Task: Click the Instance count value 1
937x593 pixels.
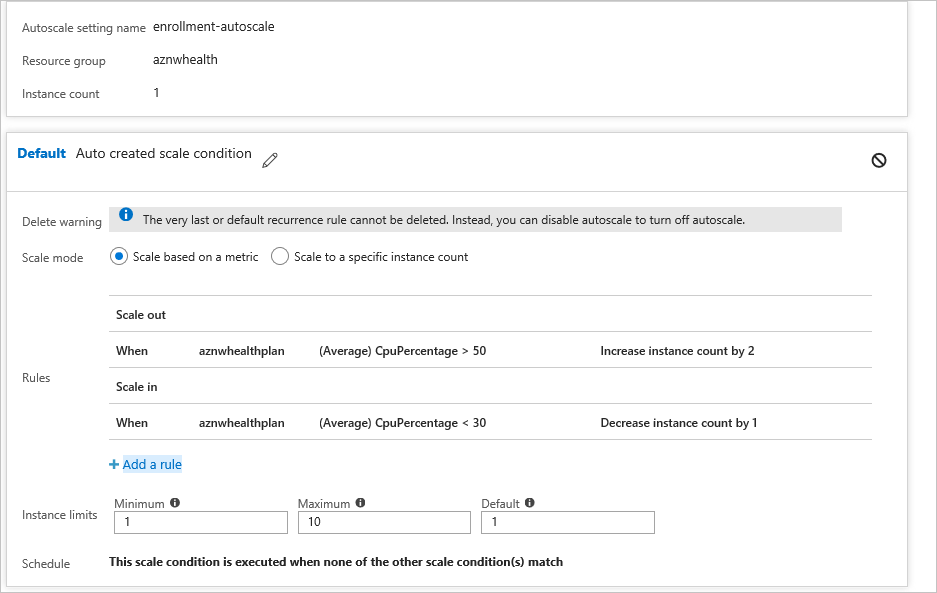Action: 157,93
